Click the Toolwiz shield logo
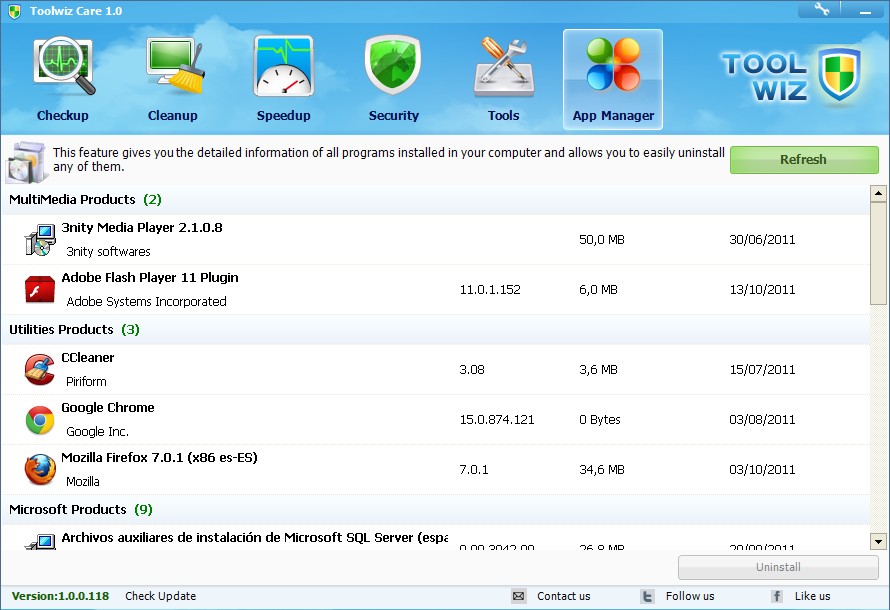Viewport: 890px width, 610px height. tap(839, 75)
